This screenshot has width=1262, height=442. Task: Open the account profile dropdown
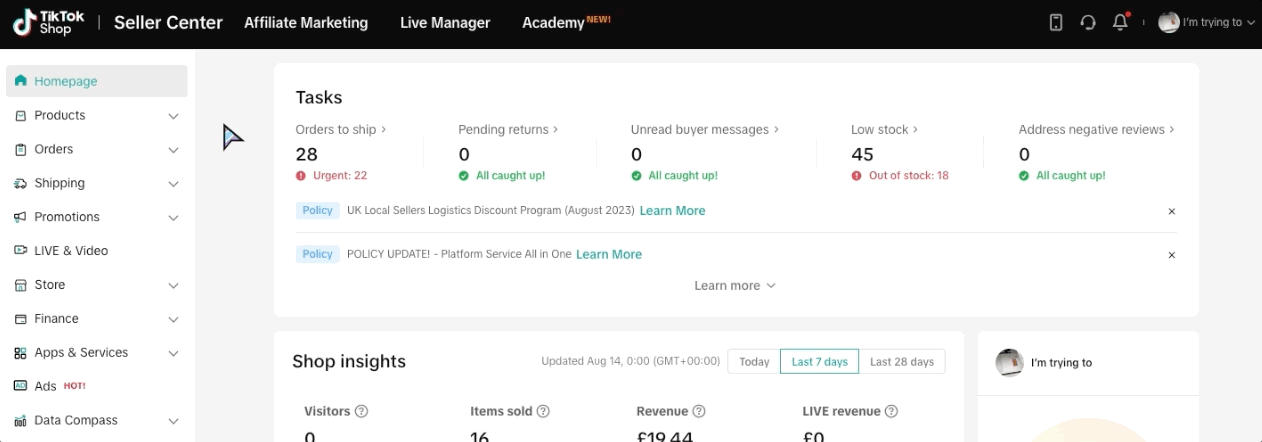(x=1206, y=23)
